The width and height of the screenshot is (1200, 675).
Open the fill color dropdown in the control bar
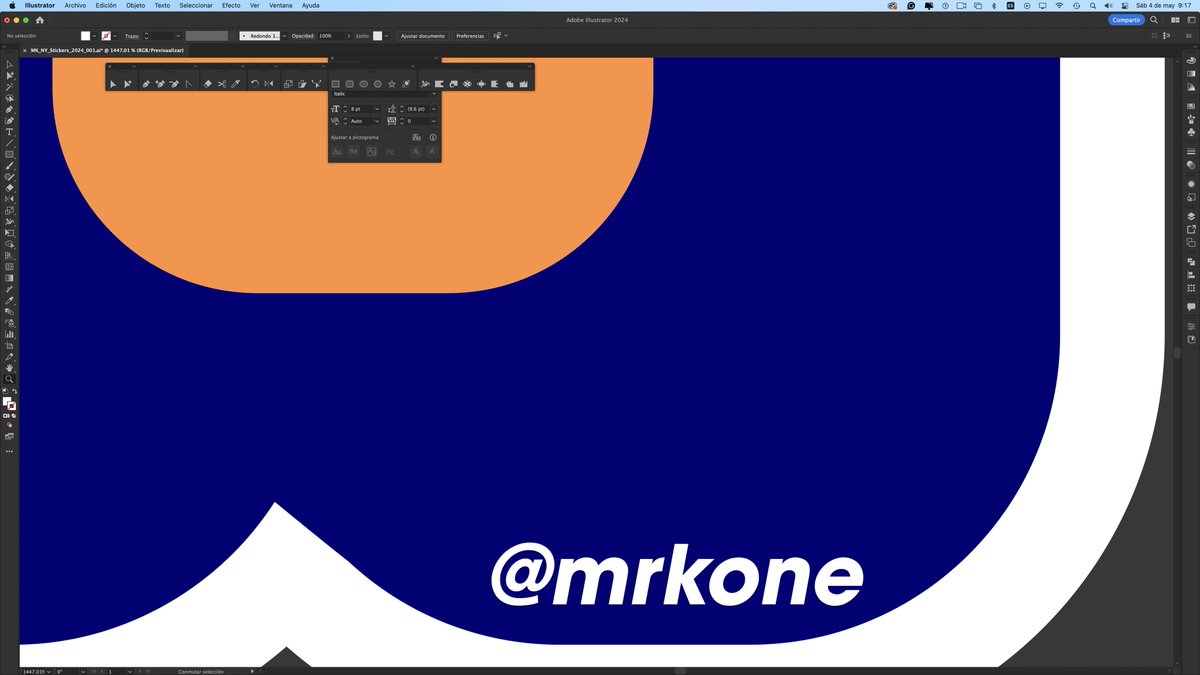[x=95, y=36]
